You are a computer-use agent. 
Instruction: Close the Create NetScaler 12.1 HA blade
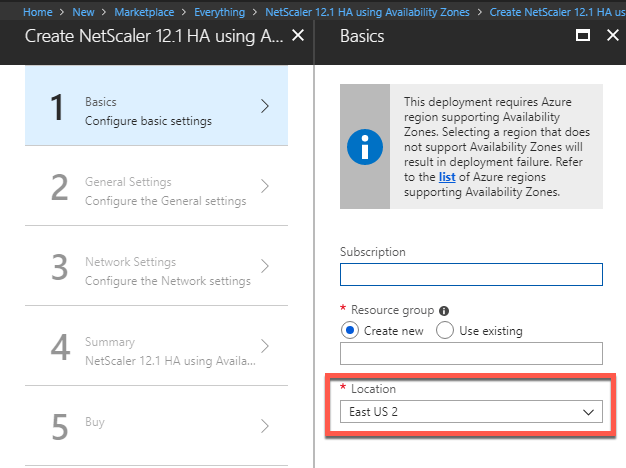pyautogui.click(x=298, y=36)
